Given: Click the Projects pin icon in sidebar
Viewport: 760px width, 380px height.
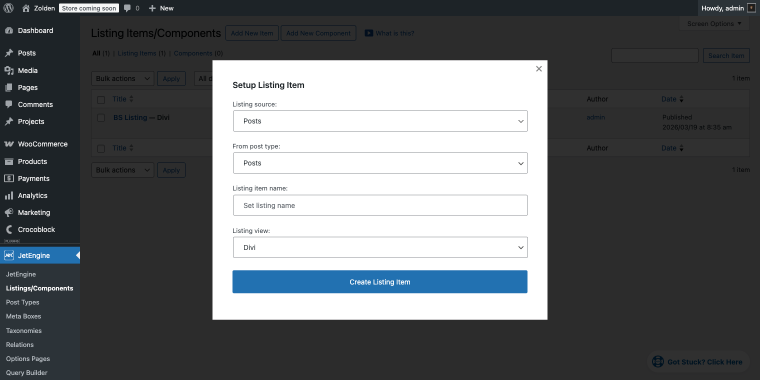Looking at the screenshot, I should [x=9, y=121].
